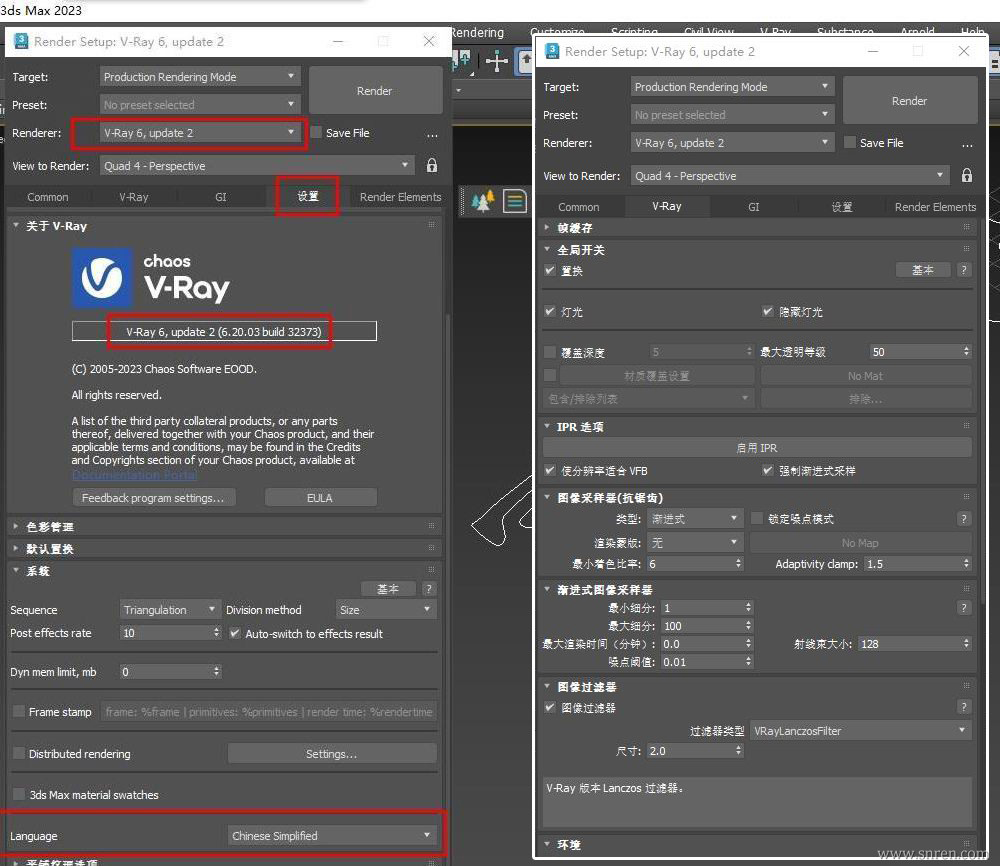Open the 渲染蒙版 dropdown
The image size is (1000, 866).
pos(695,543)
